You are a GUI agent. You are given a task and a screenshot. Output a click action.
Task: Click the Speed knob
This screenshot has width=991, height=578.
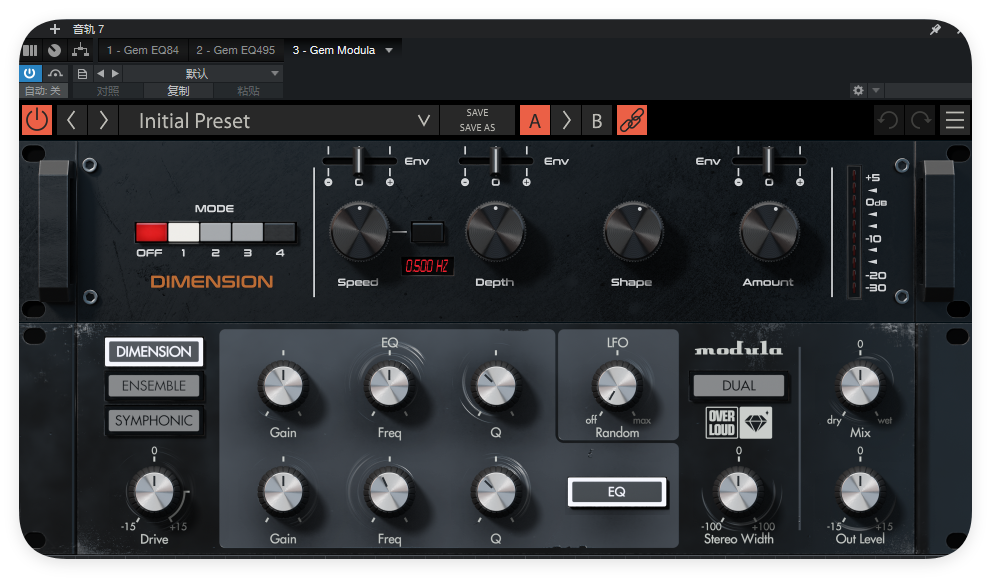click(x=359, y=232)
